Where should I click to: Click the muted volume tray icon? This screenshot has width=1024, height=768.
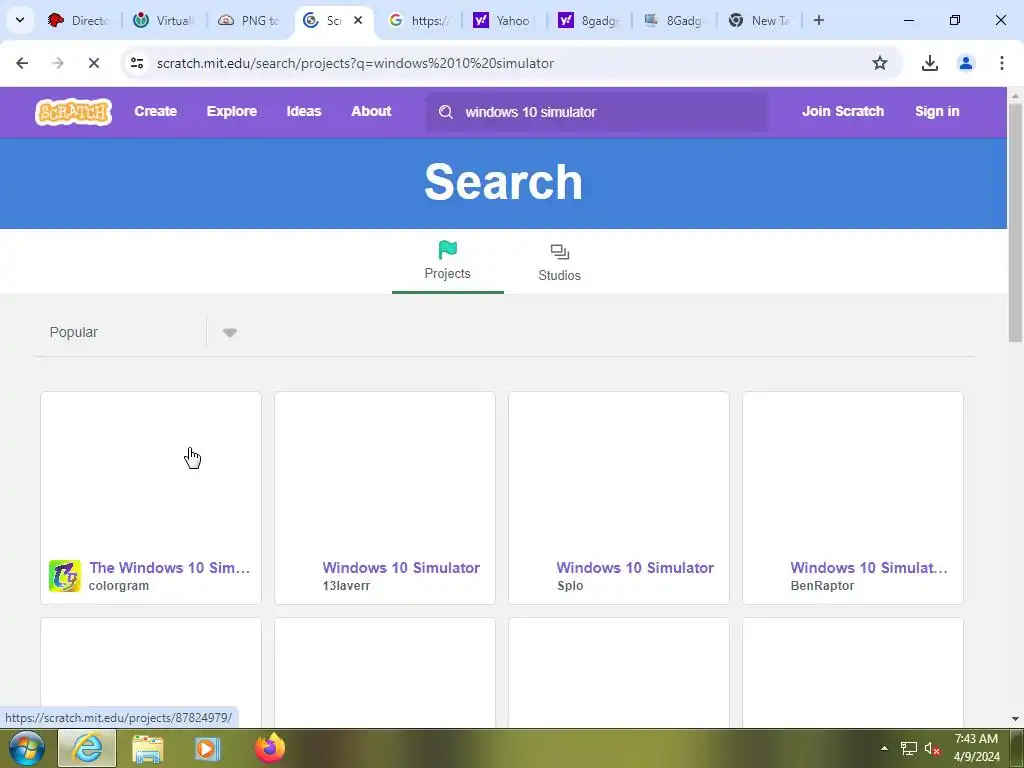(932, 748)
